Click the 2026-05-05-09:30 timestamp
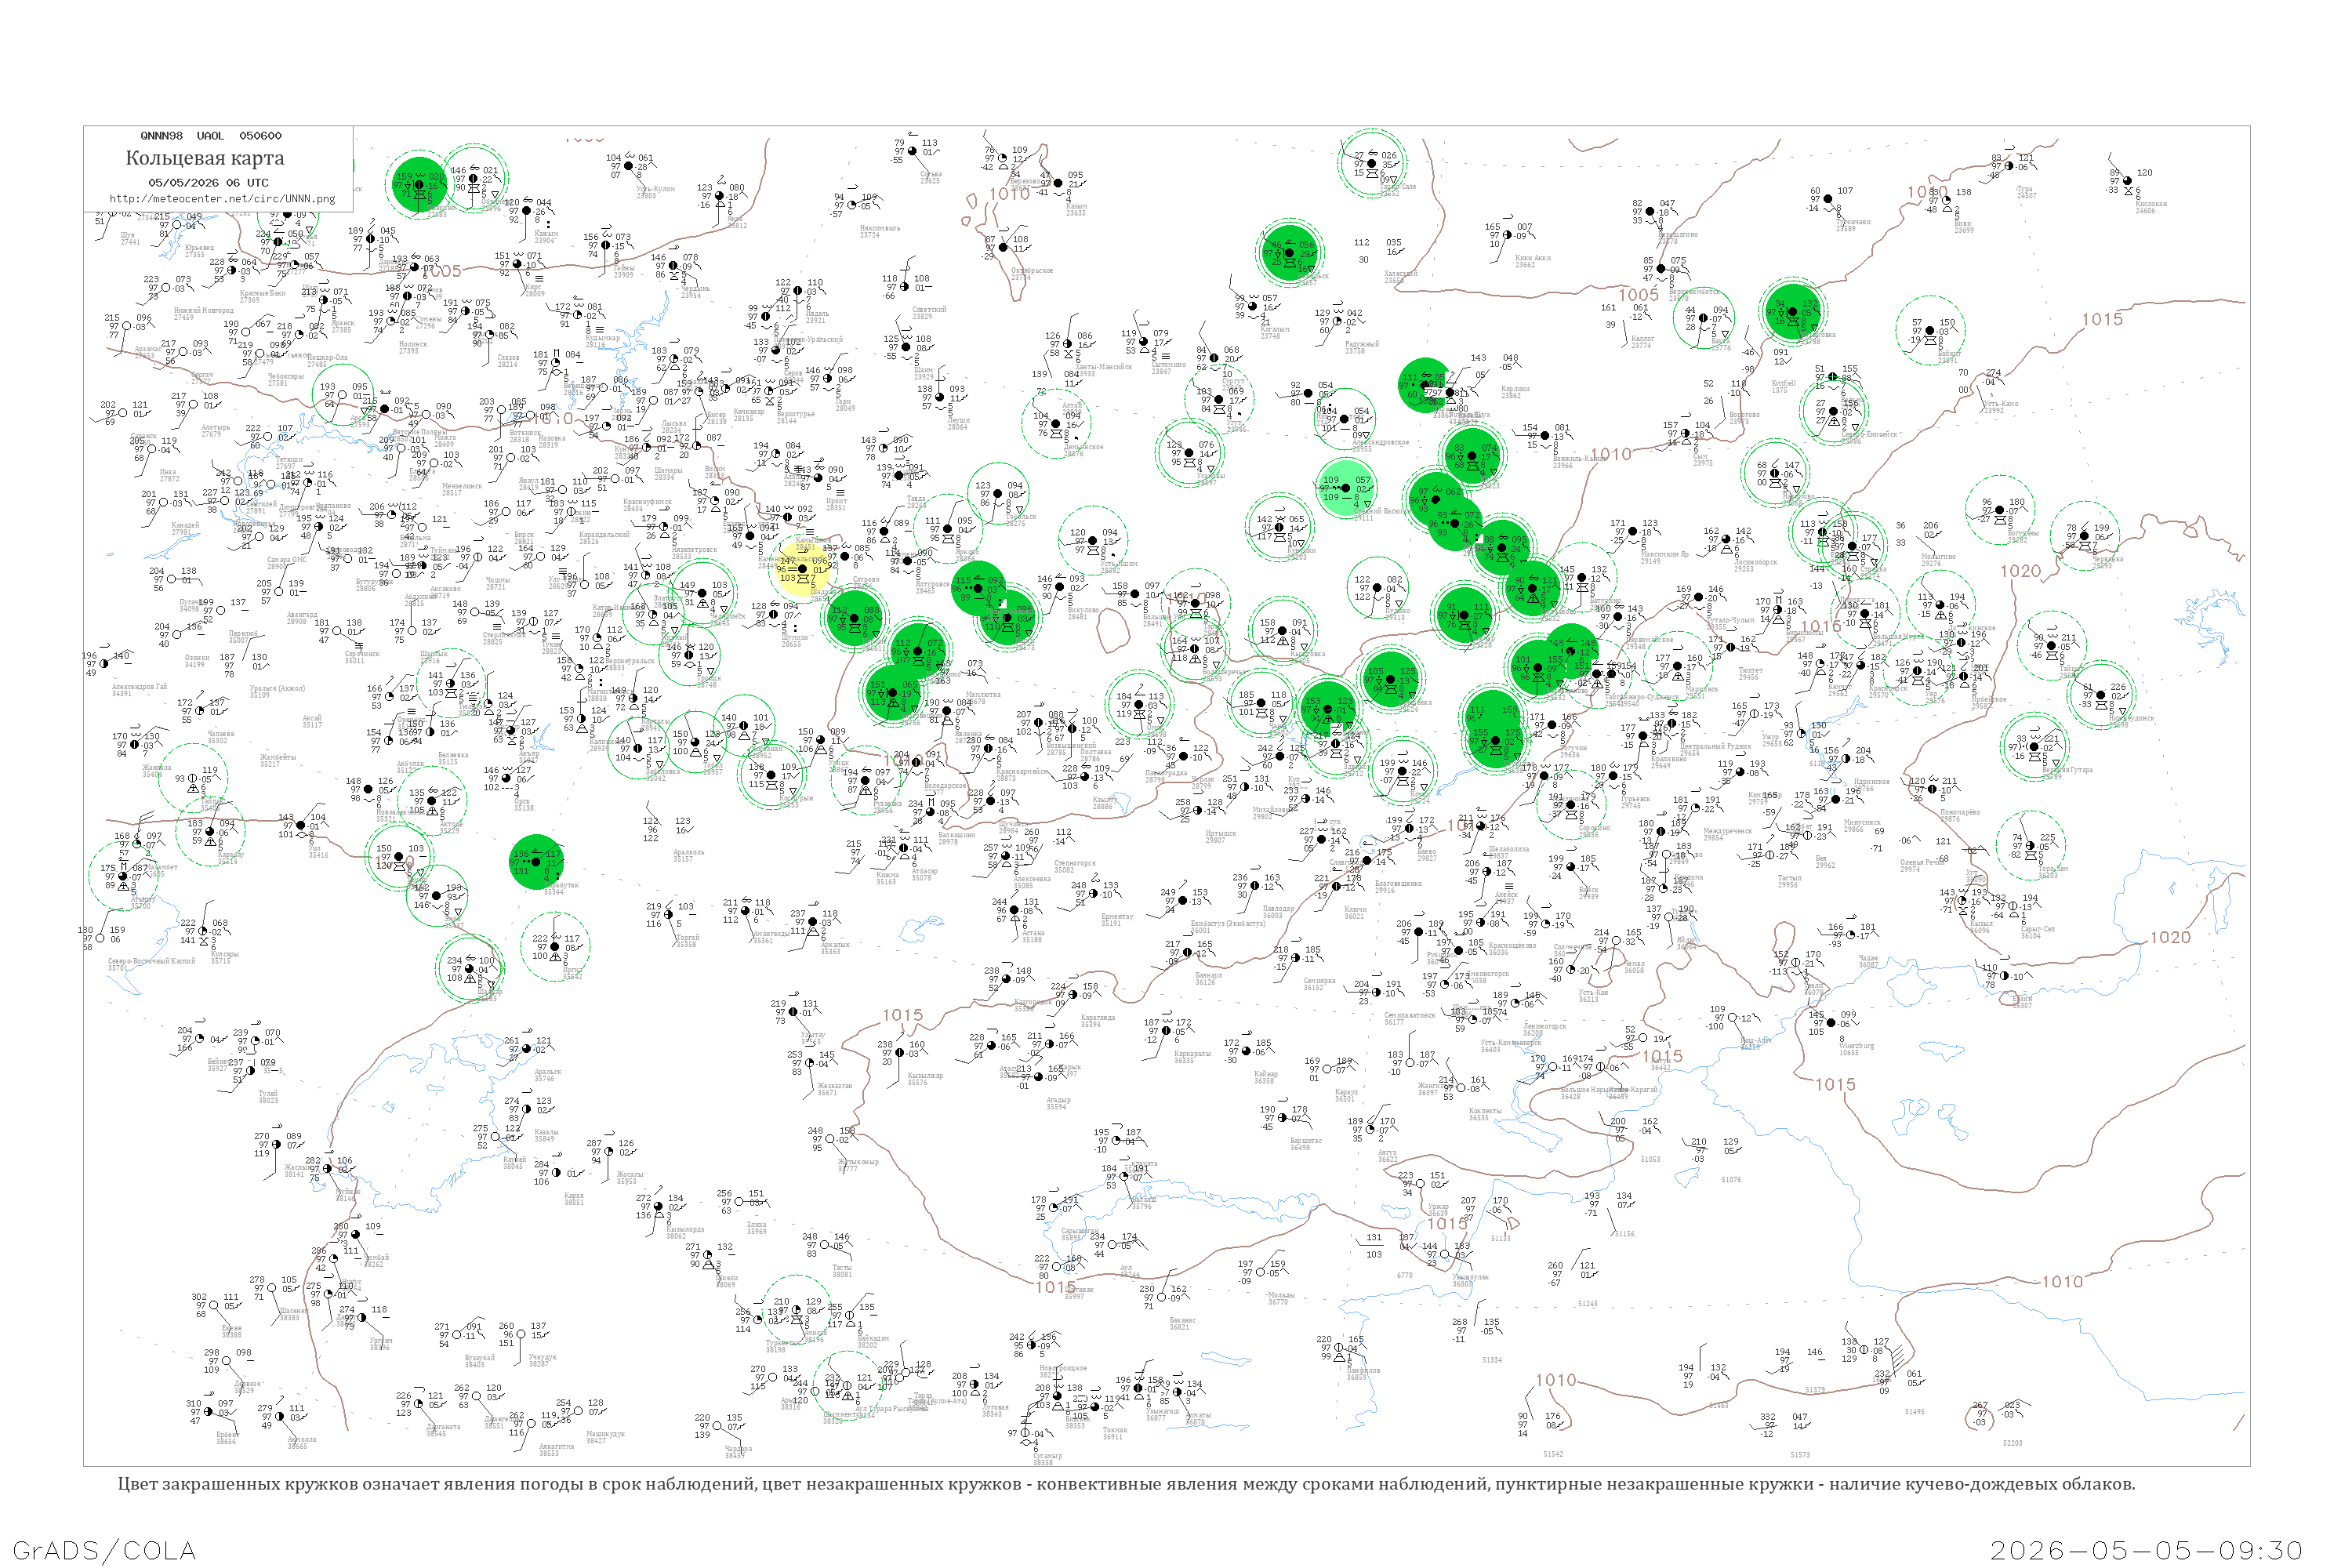 point(2147,1551)
